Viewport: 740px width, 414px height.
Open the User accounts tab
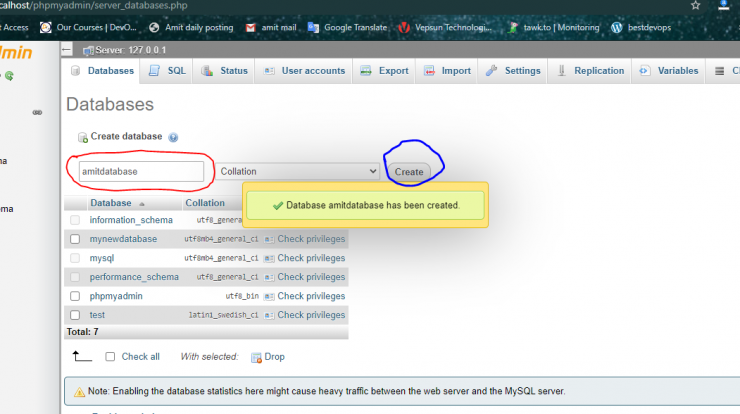303,71
